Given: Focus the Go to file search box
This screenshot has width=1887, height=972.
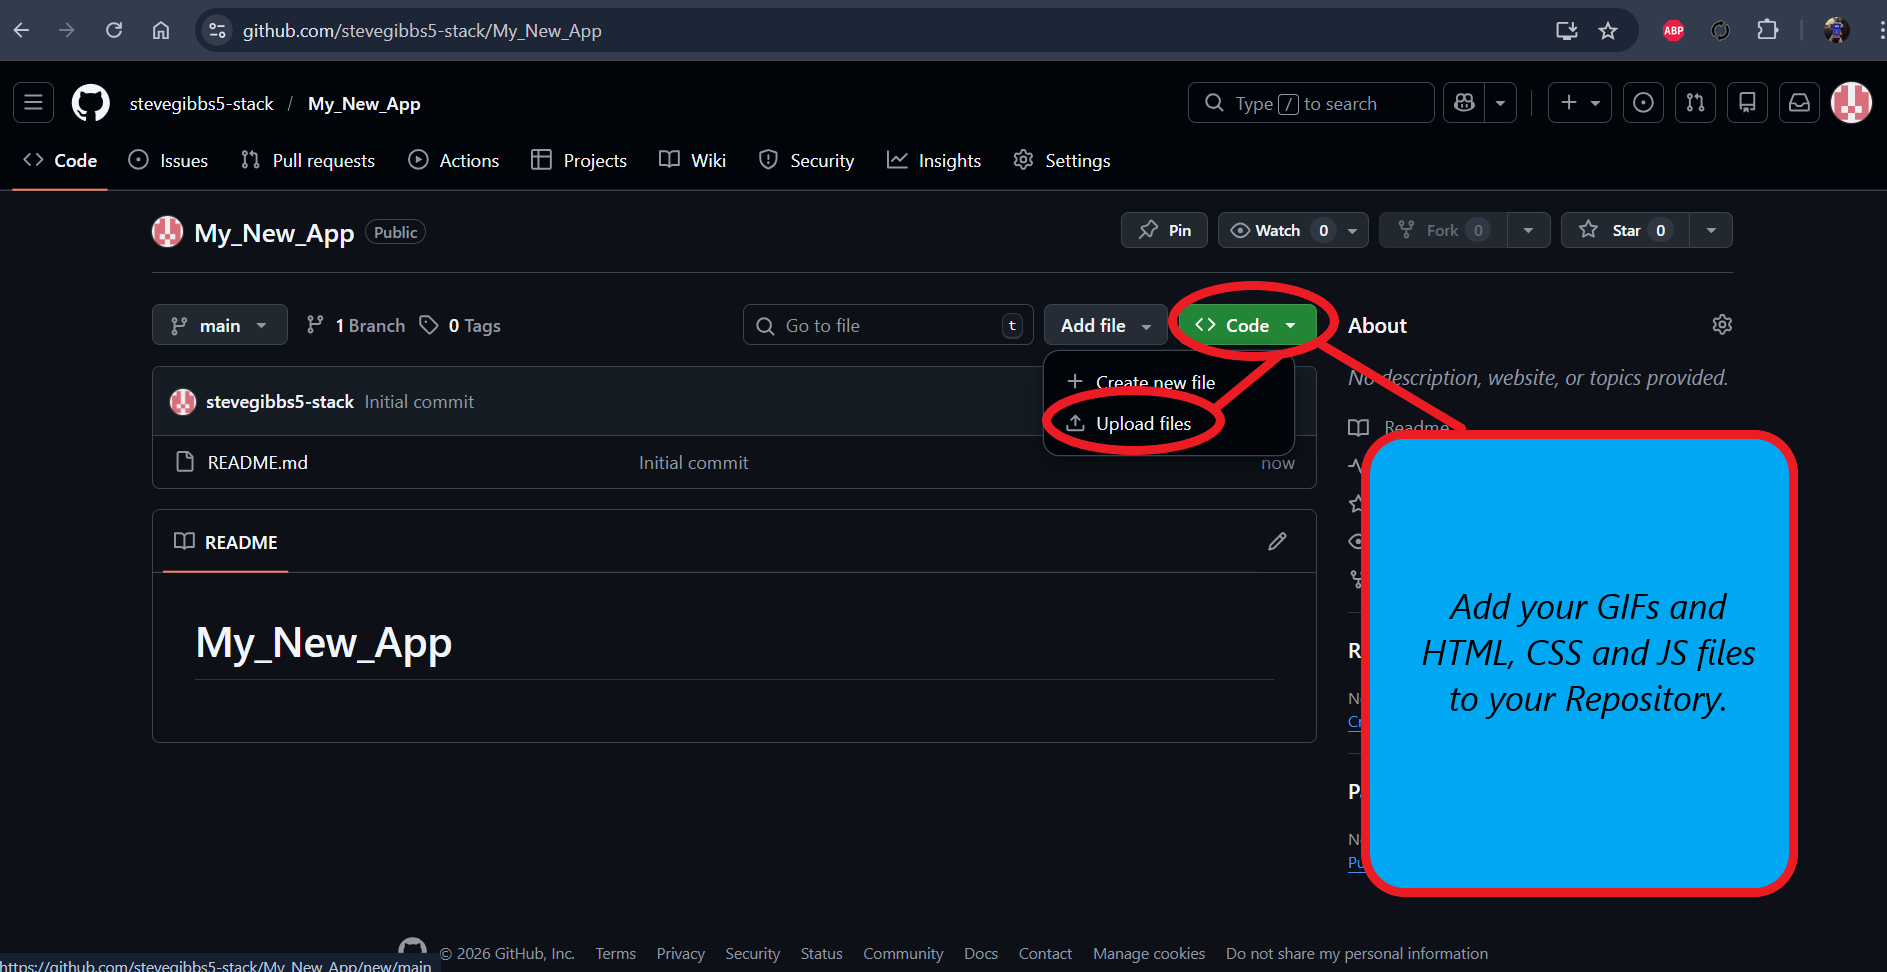Looking at the screenshot, I should [888, 325].
